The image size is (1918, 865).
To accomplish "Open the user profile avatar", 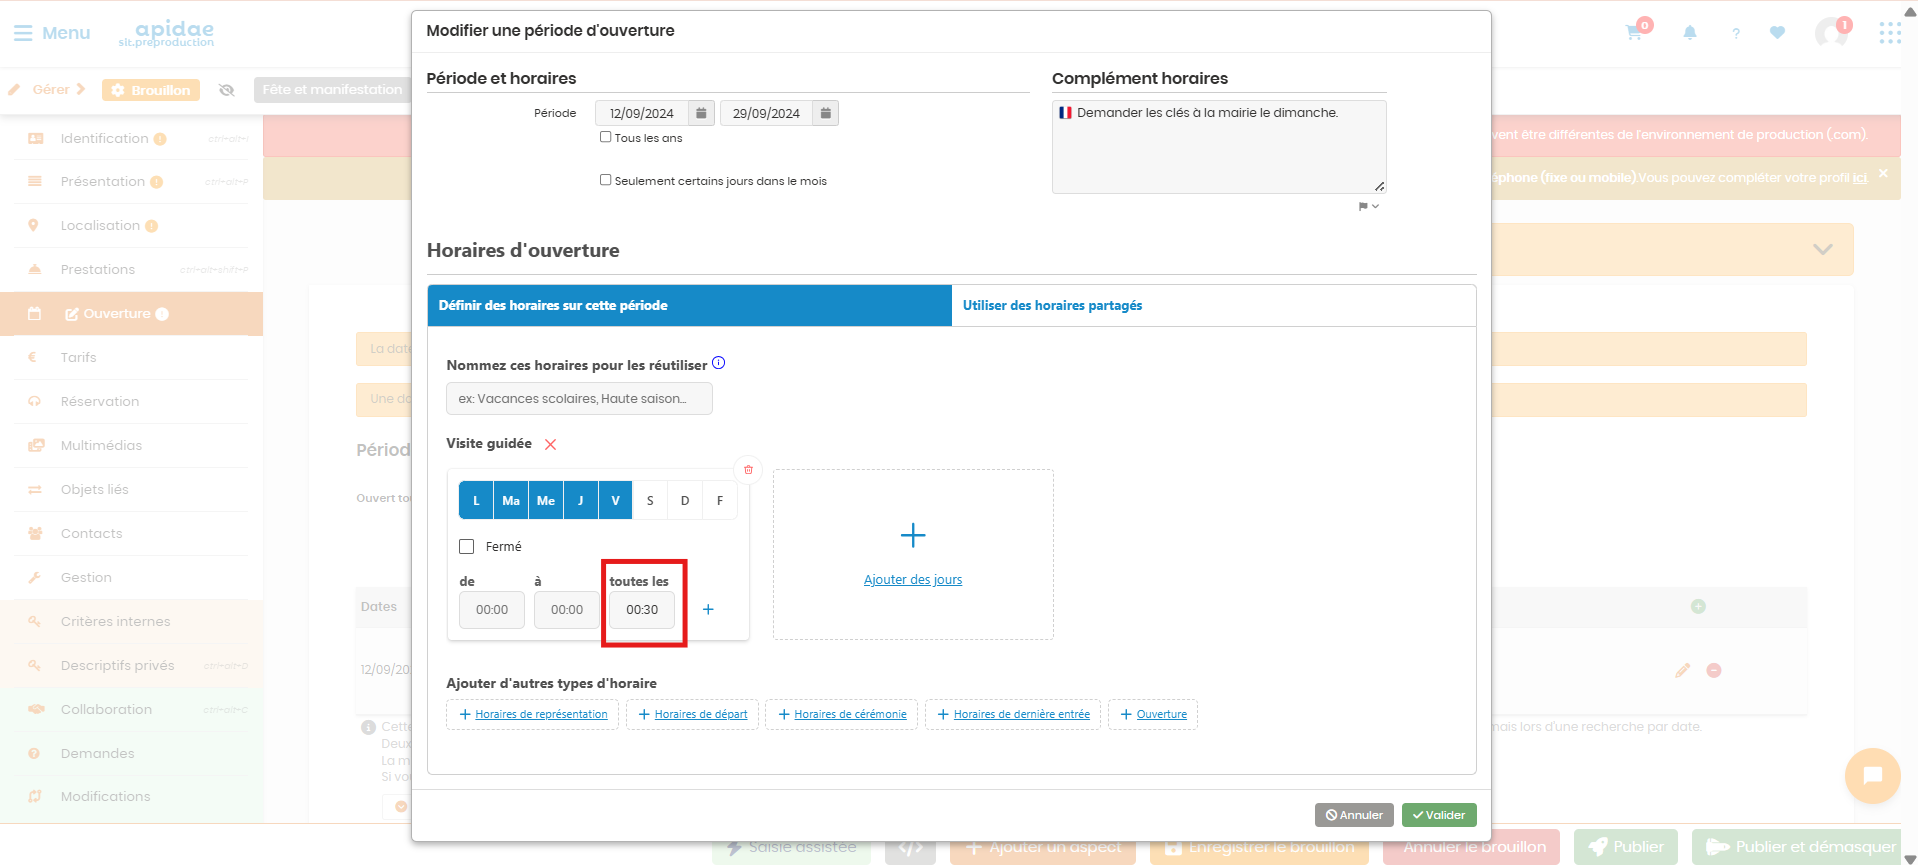I will coord(1831,33).
